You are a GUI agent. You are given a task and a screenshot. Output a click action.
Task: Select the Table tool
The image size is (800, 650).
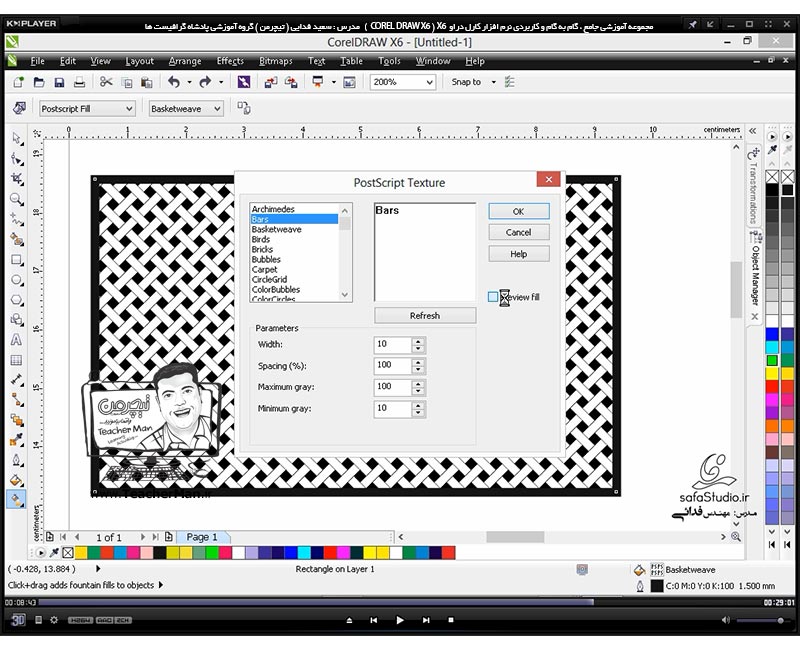click(x=17, y=360)
